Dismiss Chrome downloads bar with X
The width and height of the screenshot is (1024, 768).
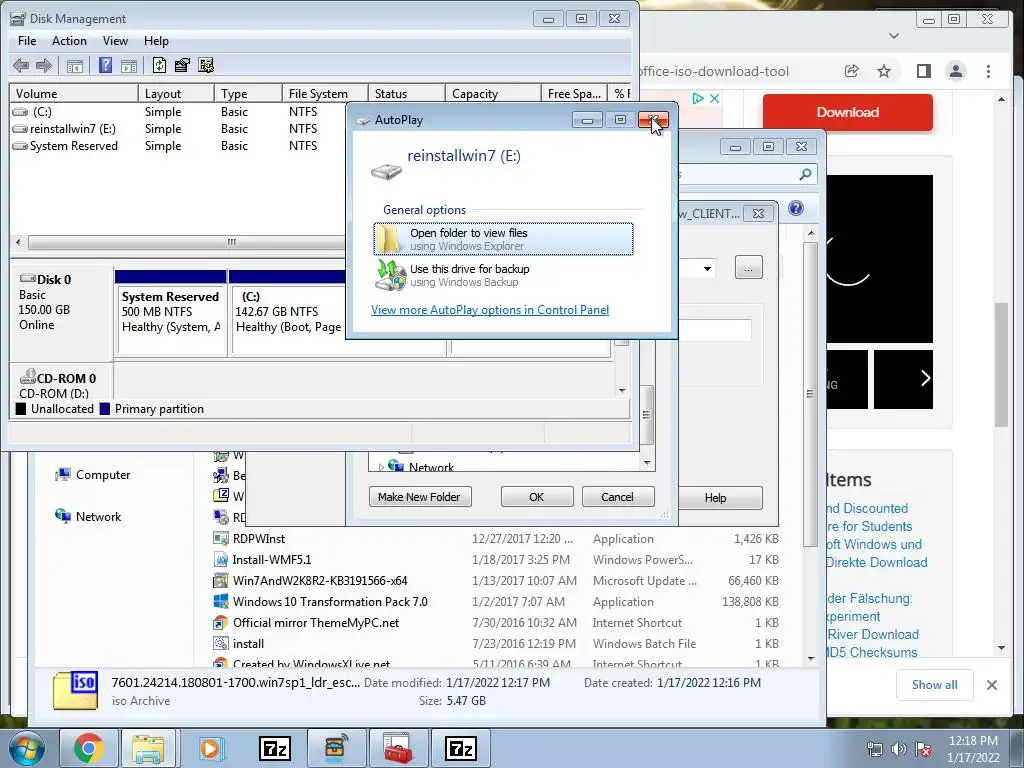[x=991, y=685]
